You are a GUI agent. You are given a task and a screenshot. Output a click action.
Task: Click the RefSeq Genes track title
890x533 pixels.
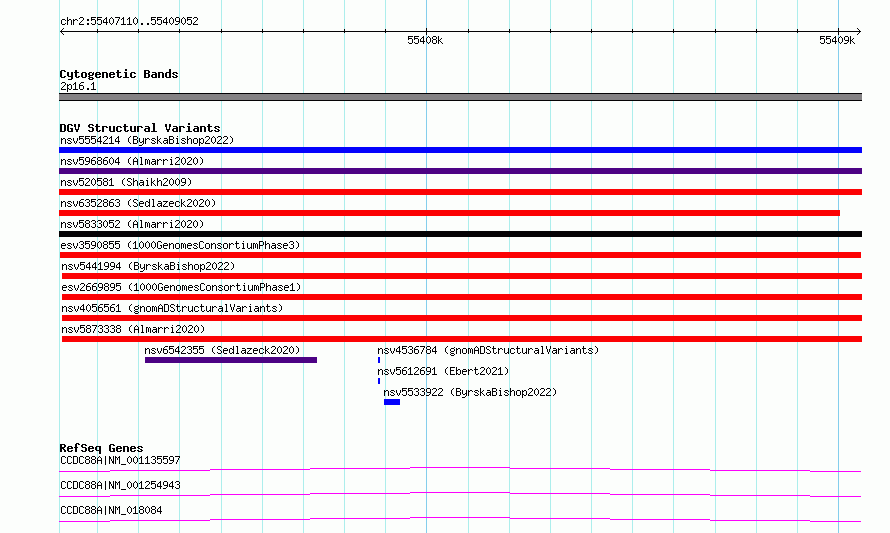[101, 448]
